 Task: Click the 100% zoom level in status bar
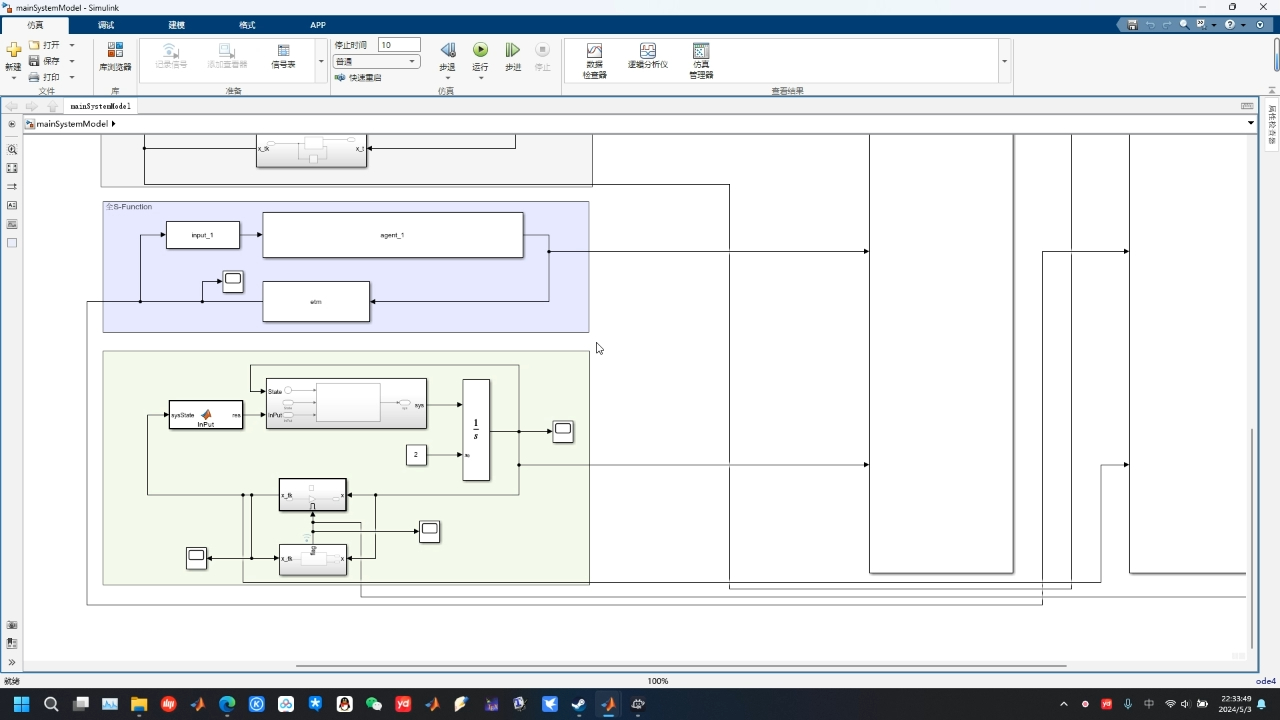pos(657,681)
